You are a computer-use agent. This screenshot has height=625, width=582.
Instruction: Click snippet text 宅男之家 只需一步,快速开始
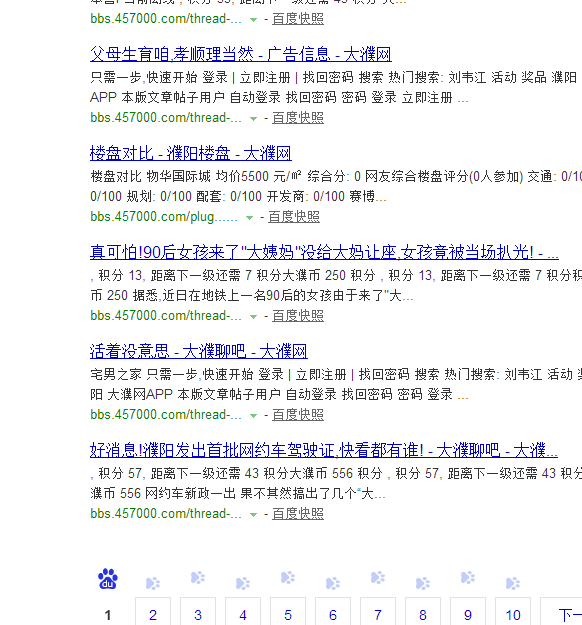pos(172,374)
